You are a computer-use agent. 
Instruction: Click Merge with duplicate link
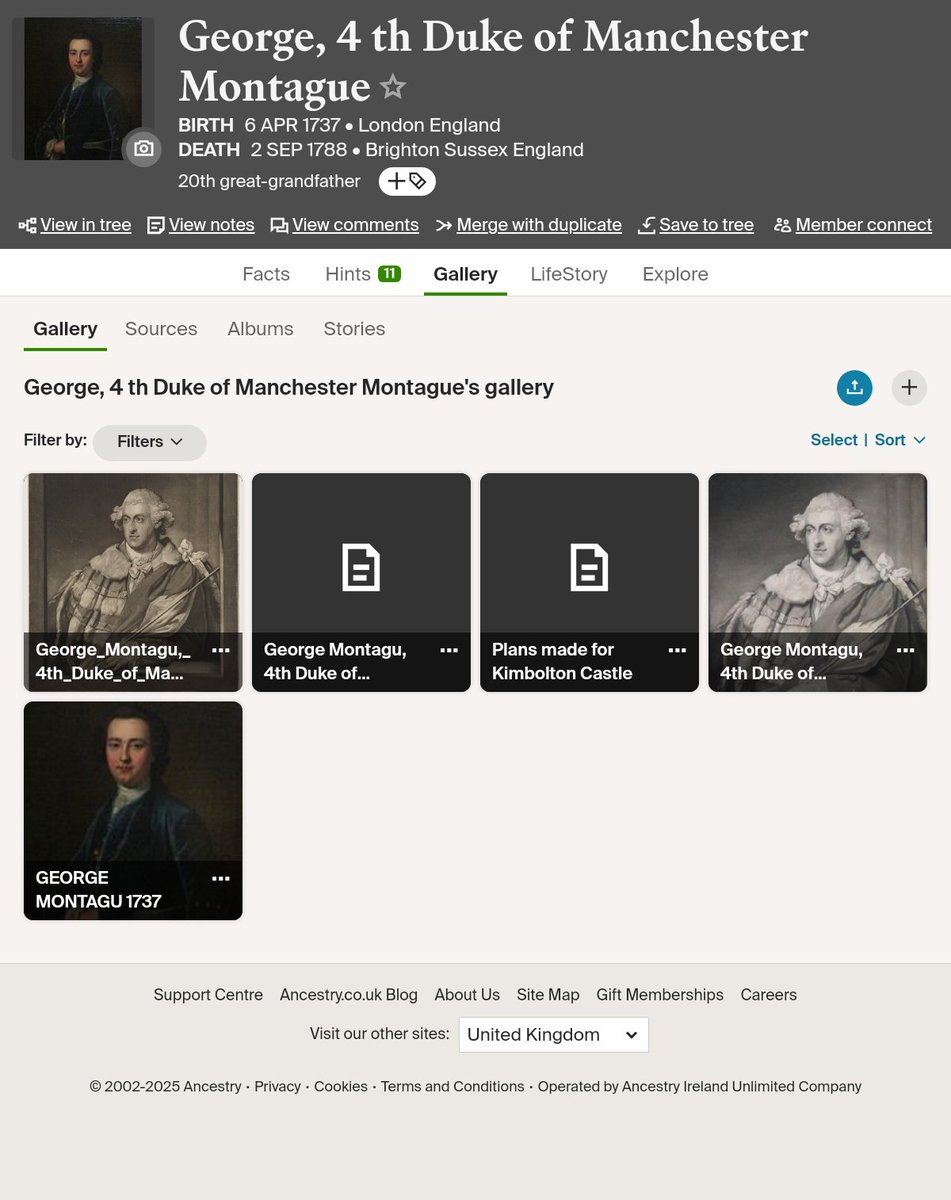point(529,225)
